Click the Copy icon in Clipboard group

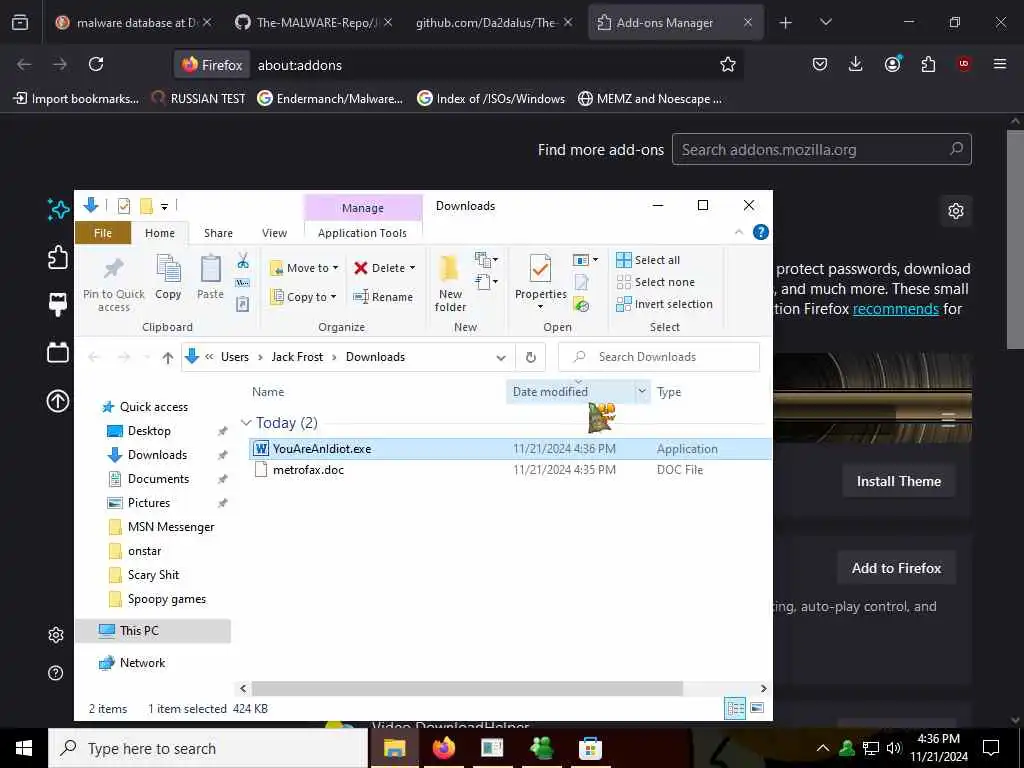coord(168,277)
